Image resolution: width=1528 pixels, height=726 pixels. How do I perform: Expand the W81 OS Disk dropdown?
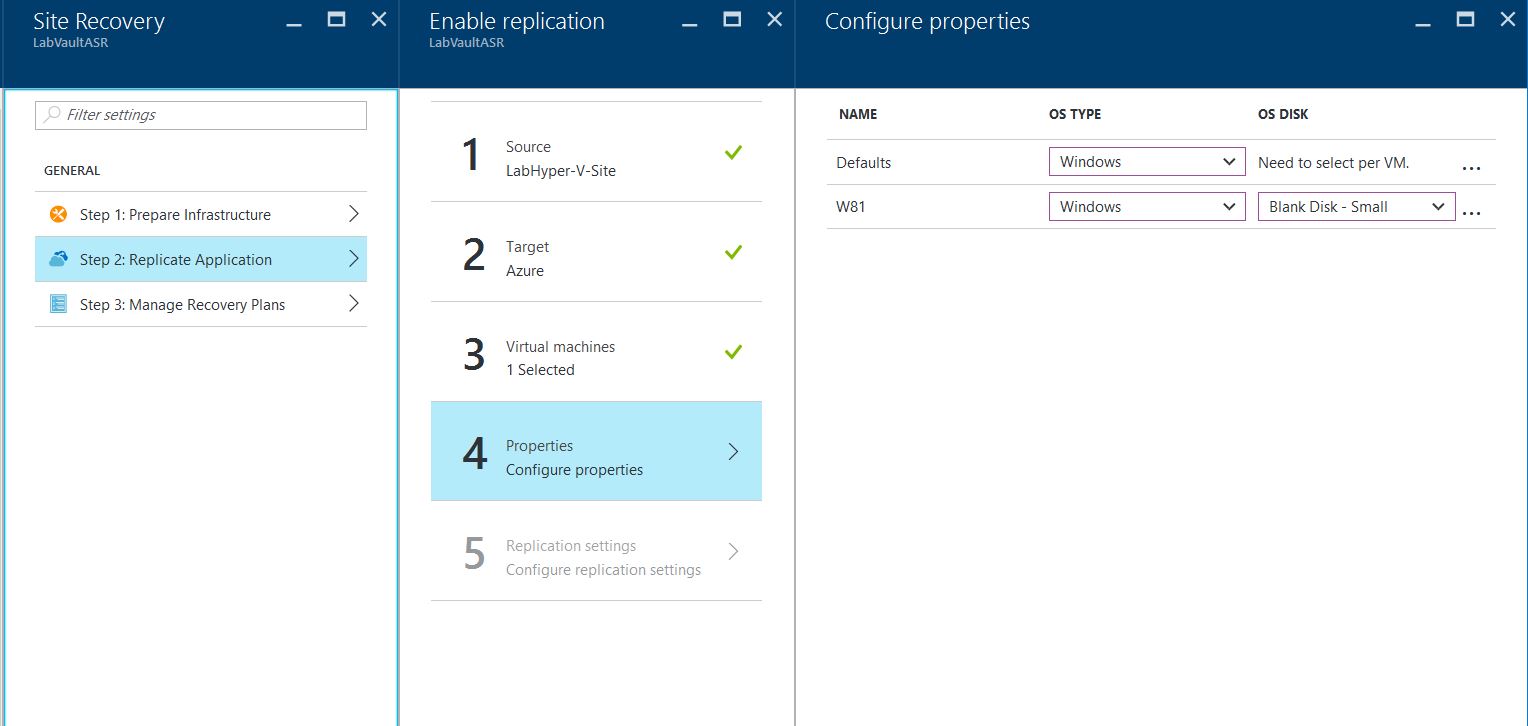click(x=1355, y=207)
